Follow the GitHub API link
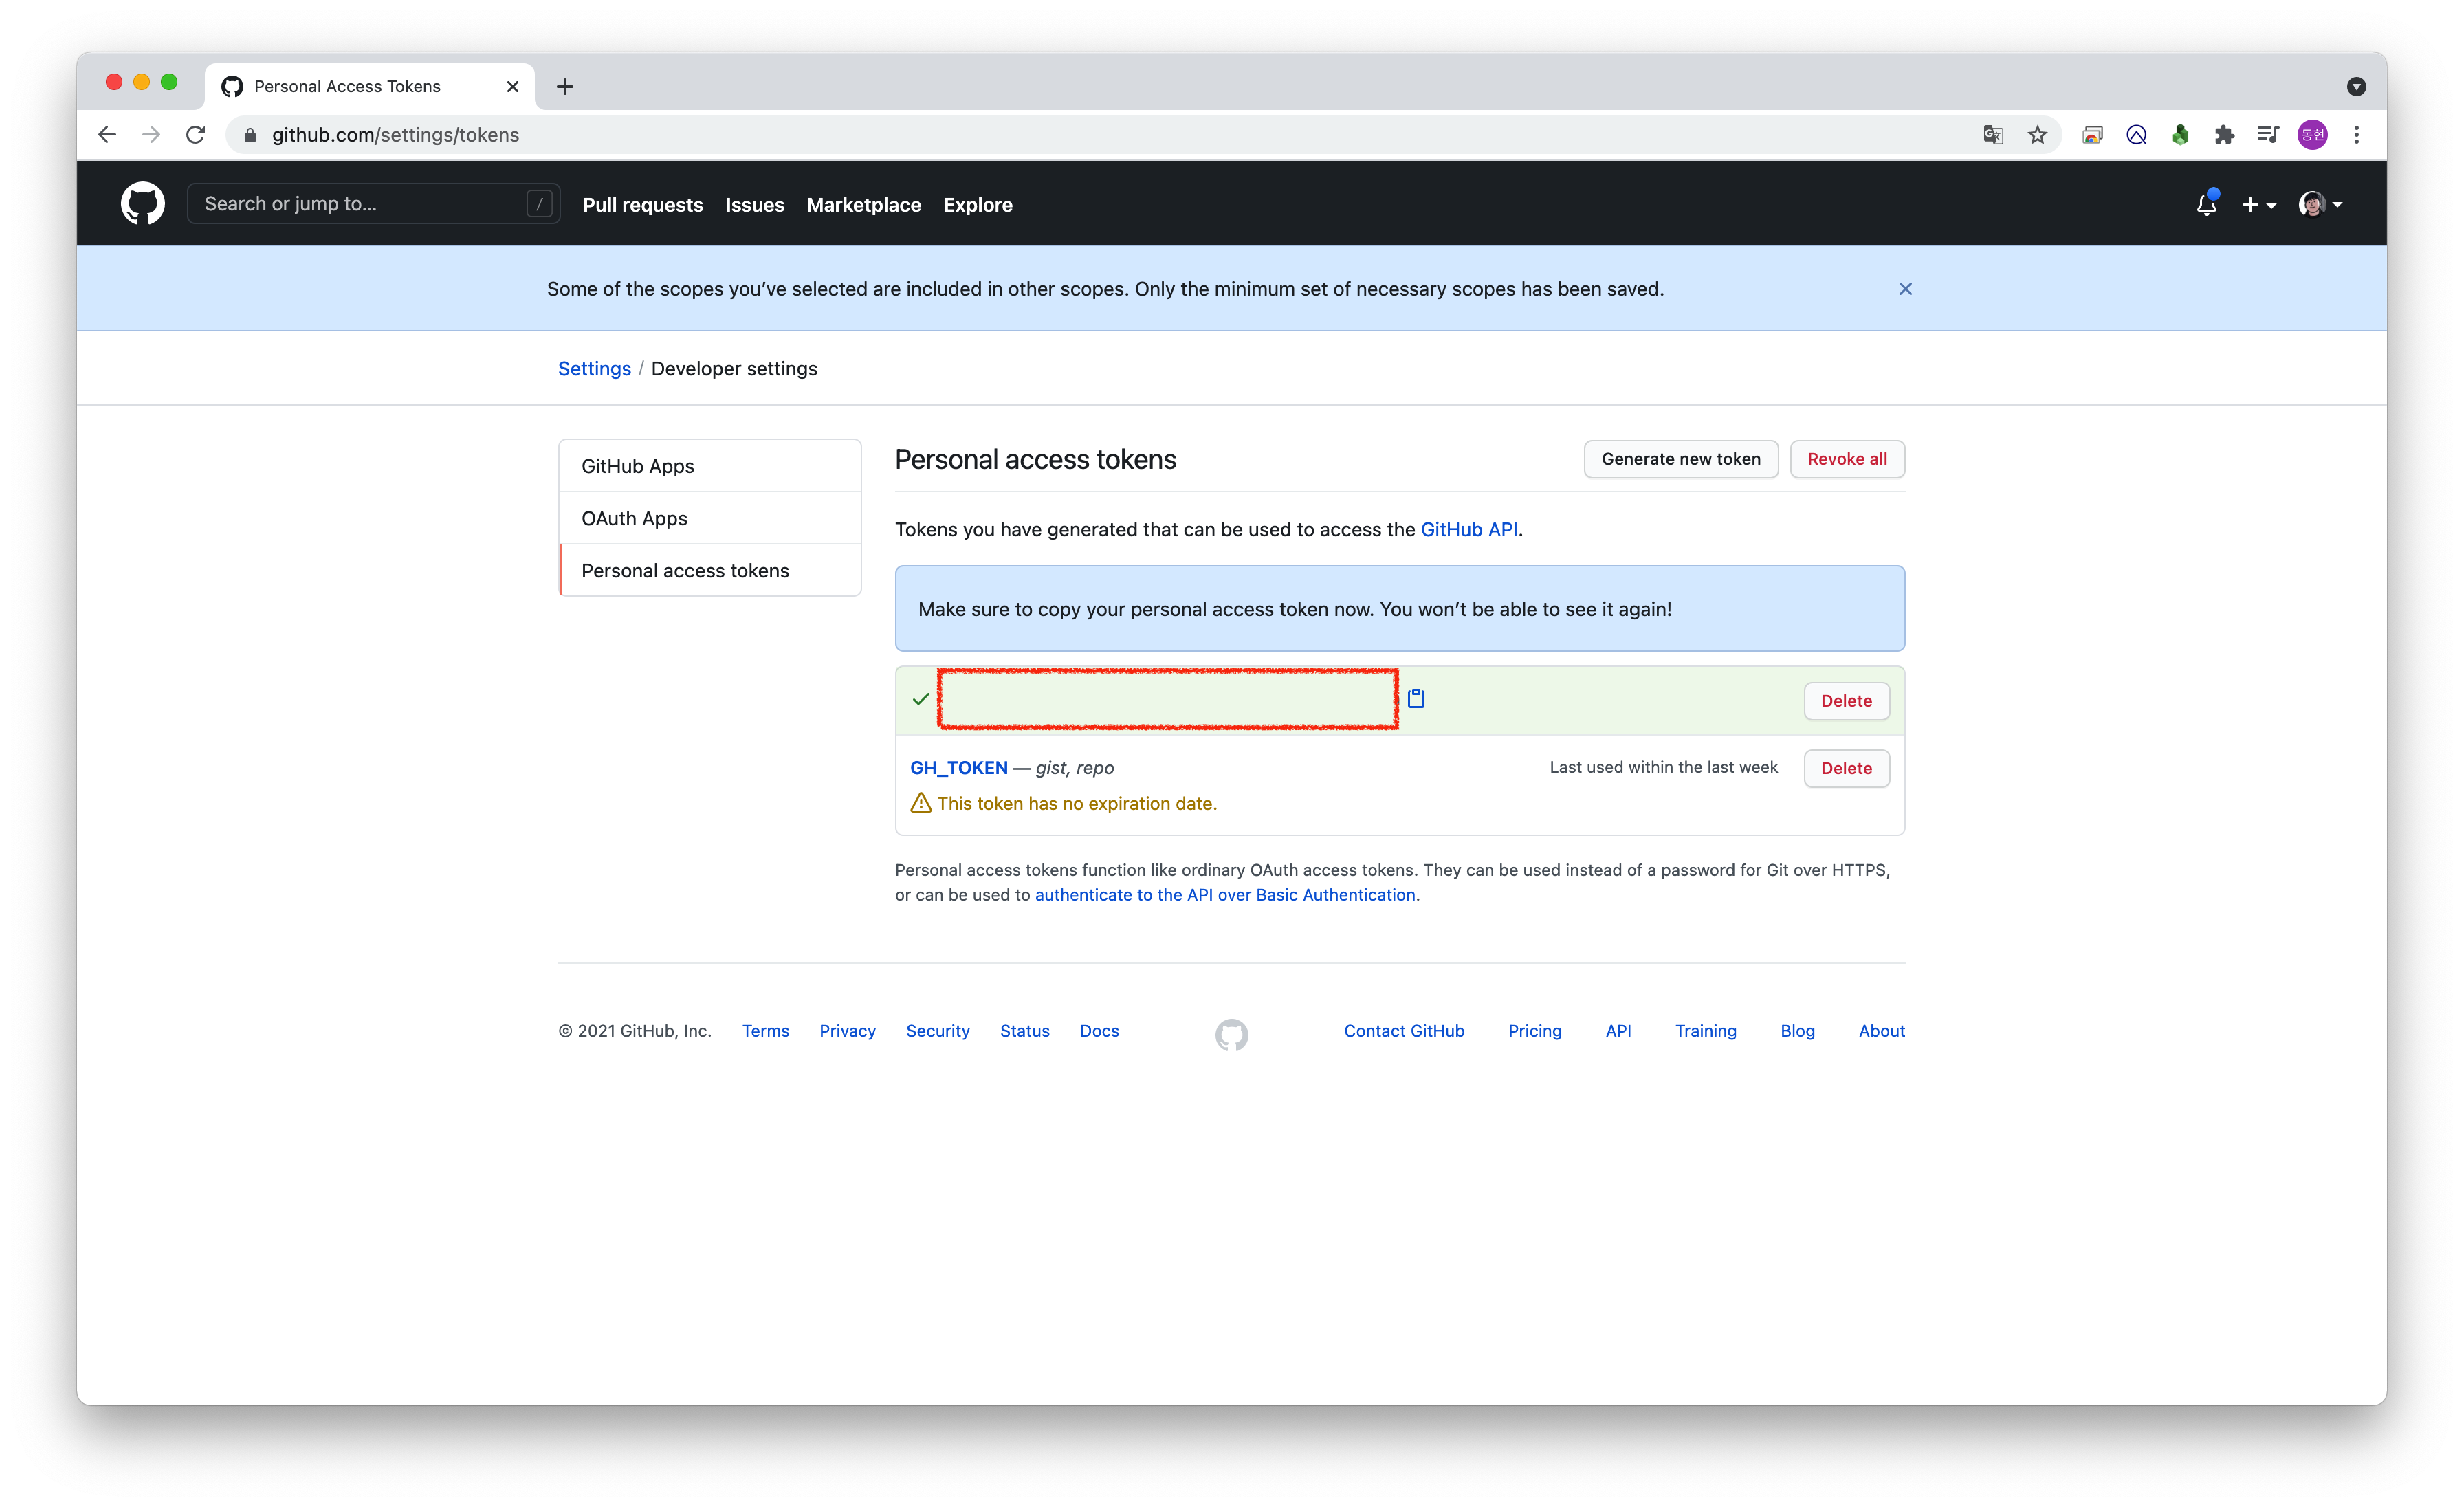 tap(1469, 529)
